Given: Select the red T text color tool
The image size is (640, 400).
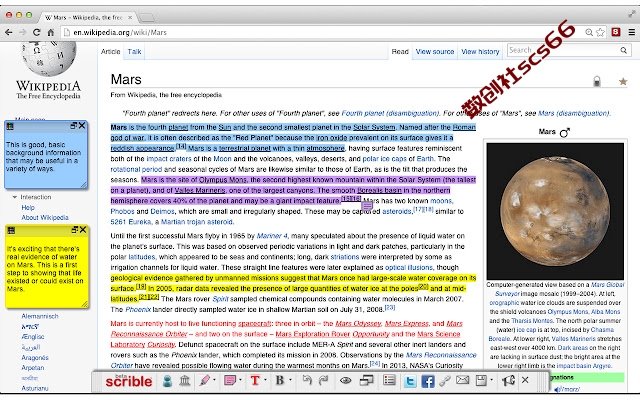Looking at the screenshot, I should [255, 381].
